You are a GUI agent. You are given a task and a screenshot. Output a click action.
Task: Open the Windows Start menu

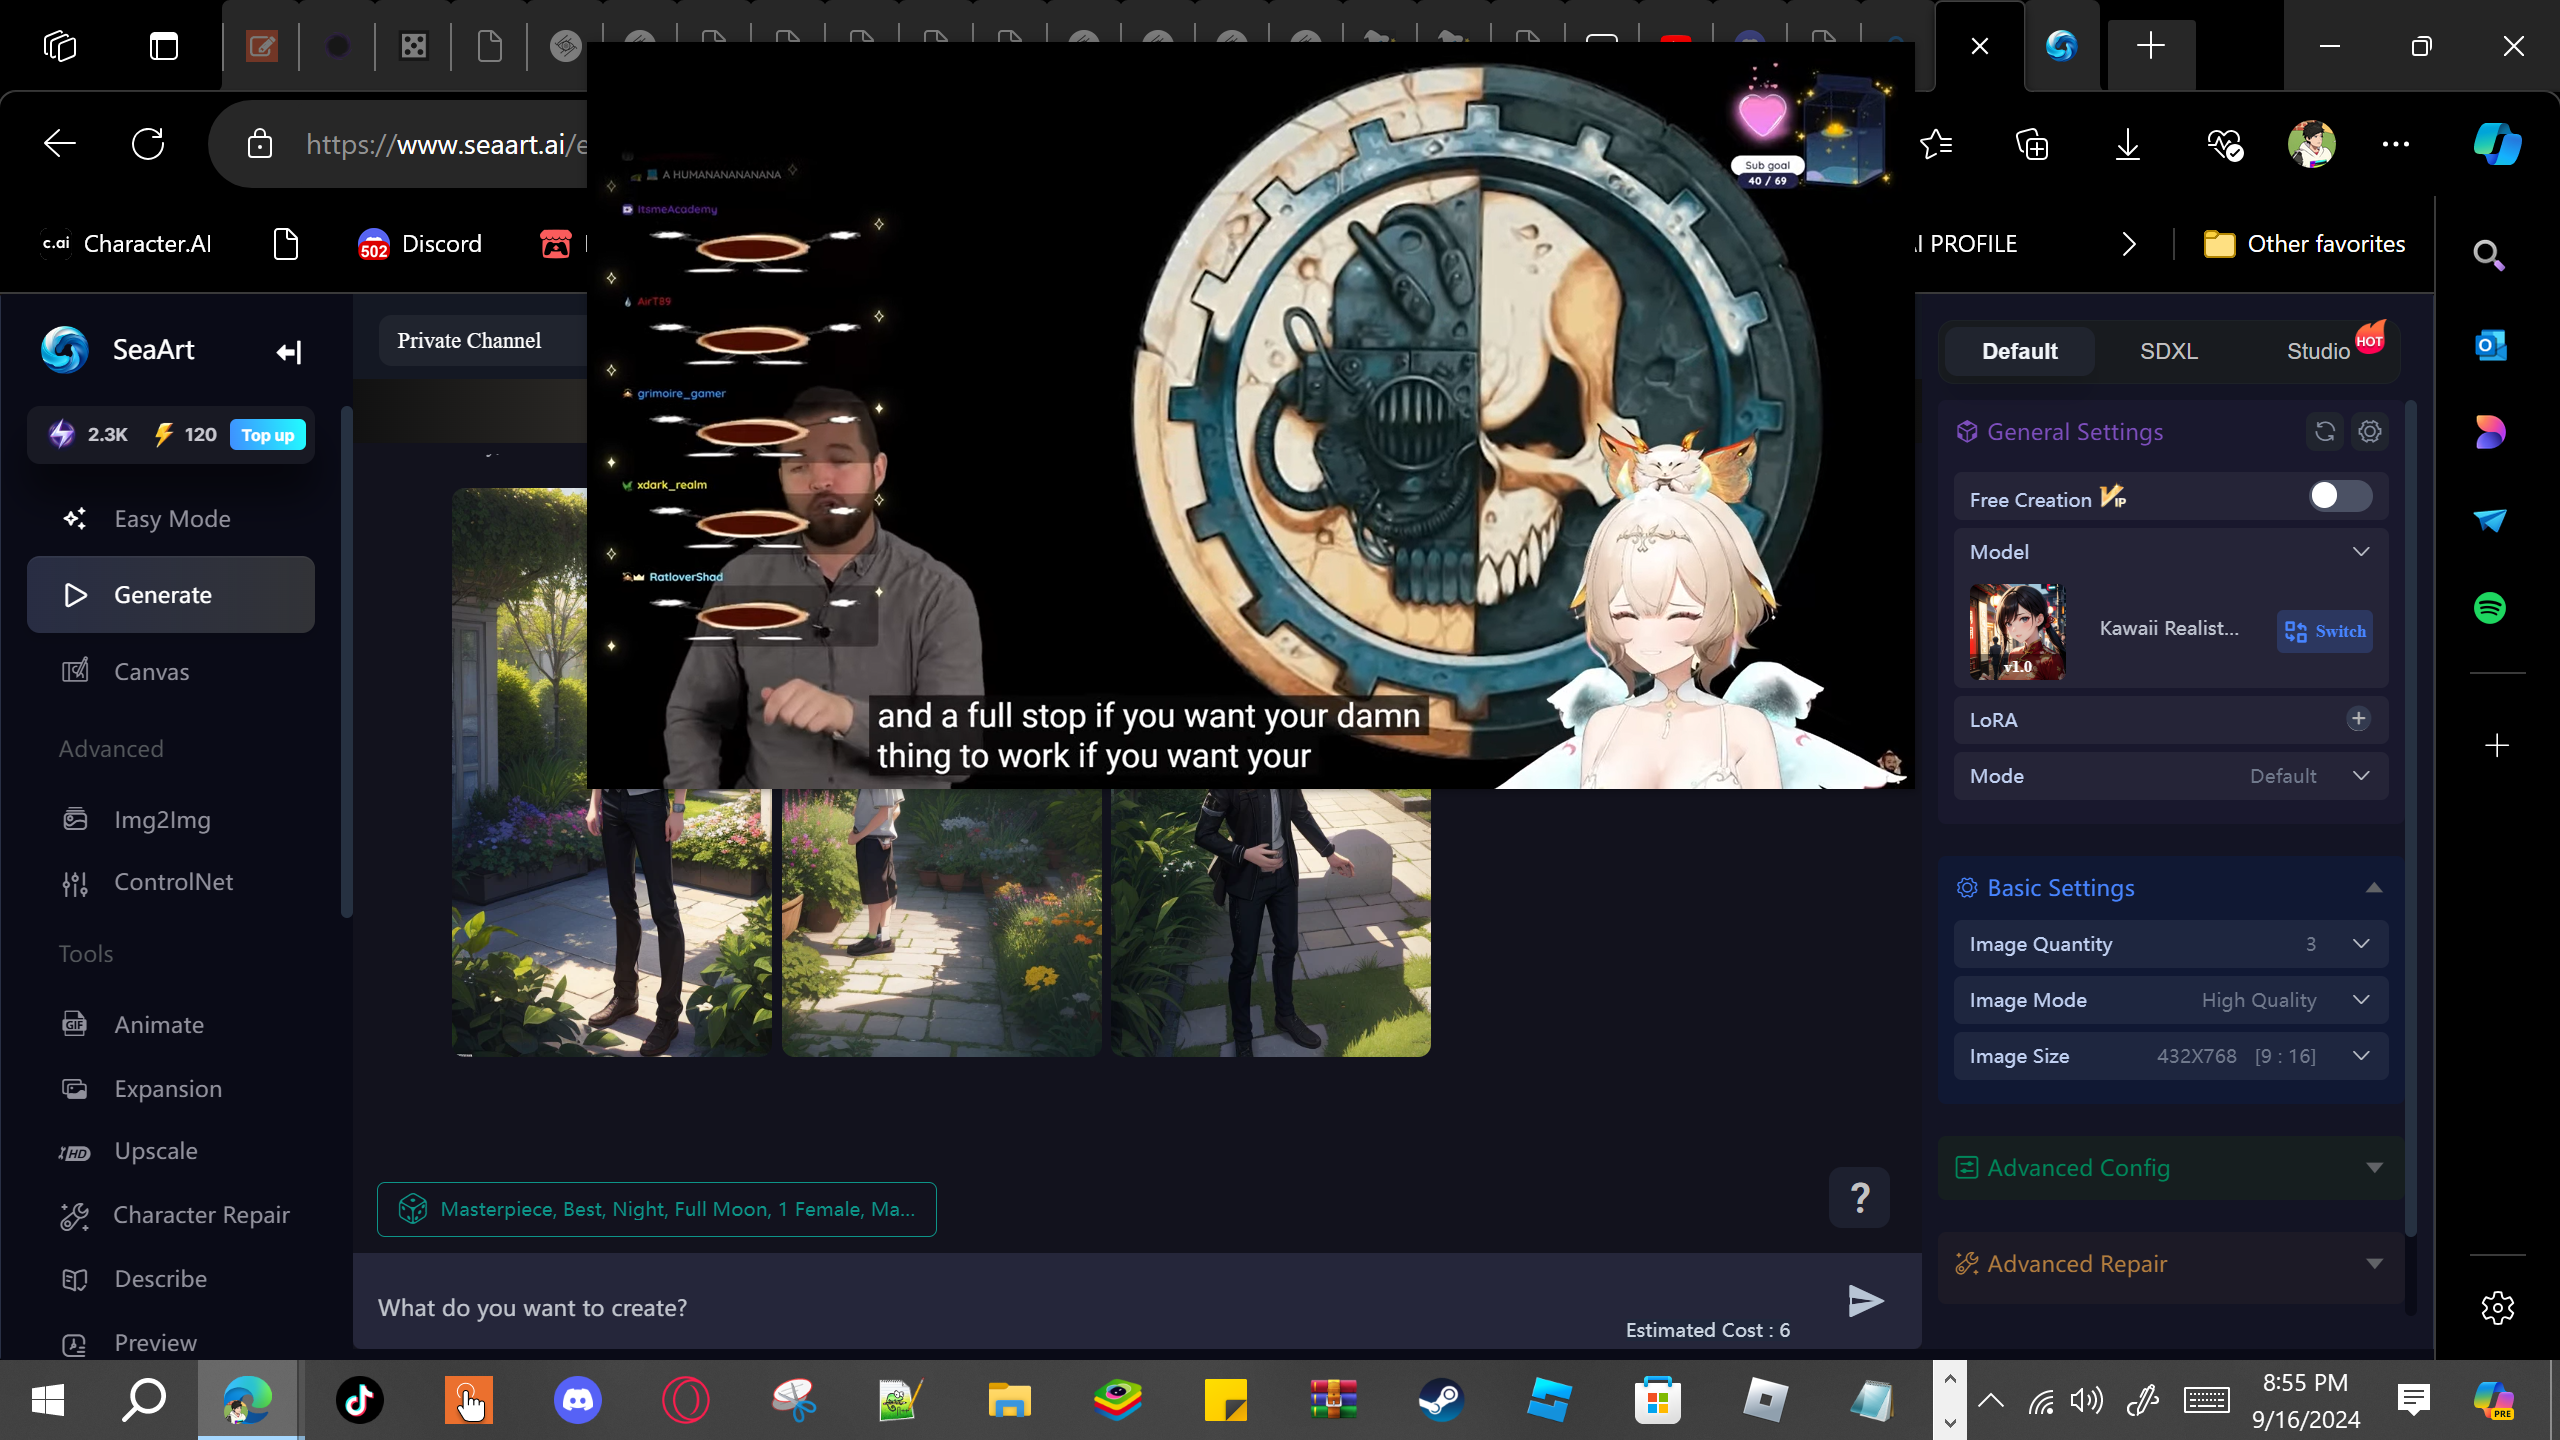point(48,1400)
